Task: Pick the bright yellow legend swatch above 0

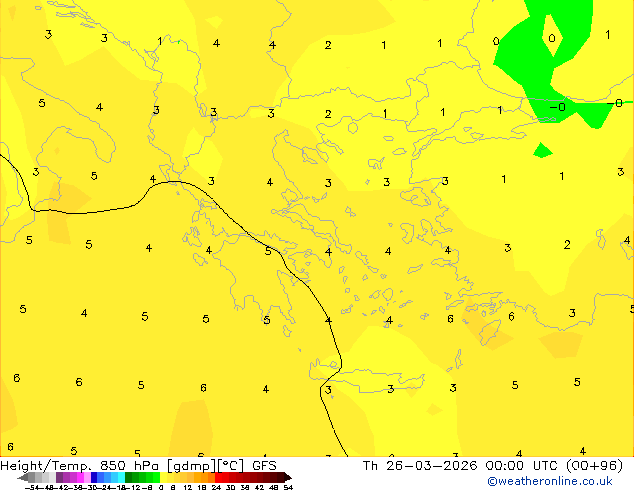Action: click(163, 478)
